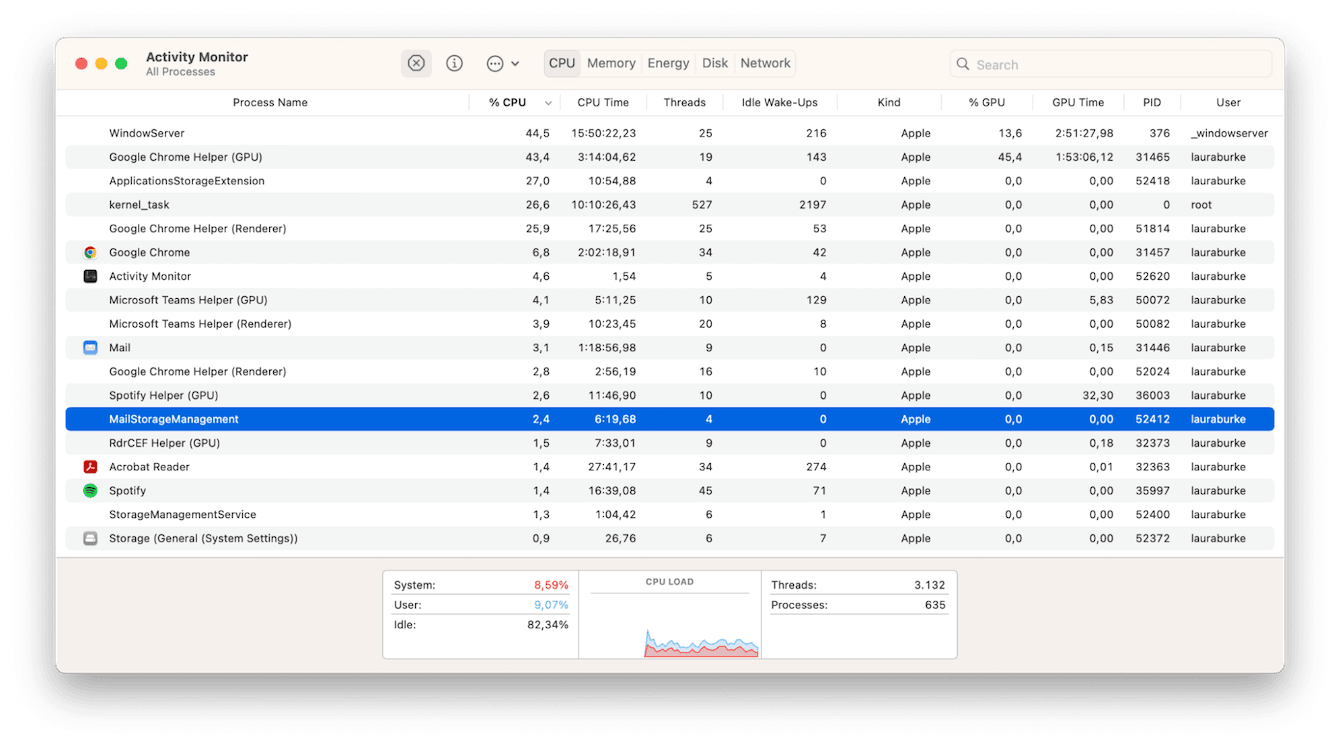The width and height of the screenshot is (1340, 747).
Task: Click the Mail app icon in list
Action: click(x=90, y=348)
